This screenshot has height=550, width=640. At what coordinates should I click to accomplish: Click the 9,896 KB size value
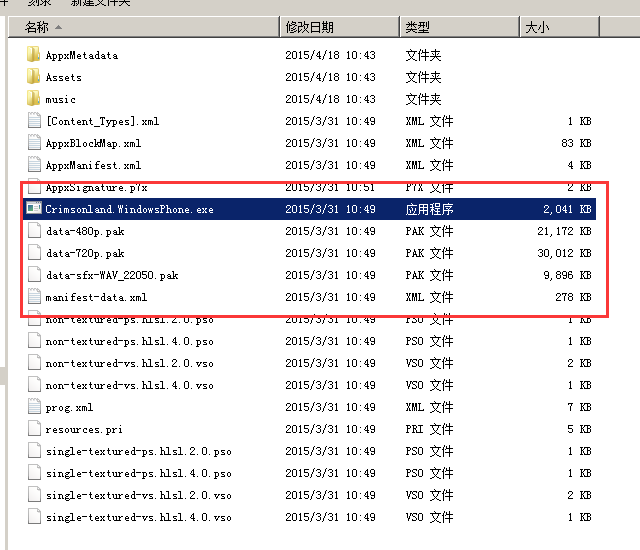567,275
